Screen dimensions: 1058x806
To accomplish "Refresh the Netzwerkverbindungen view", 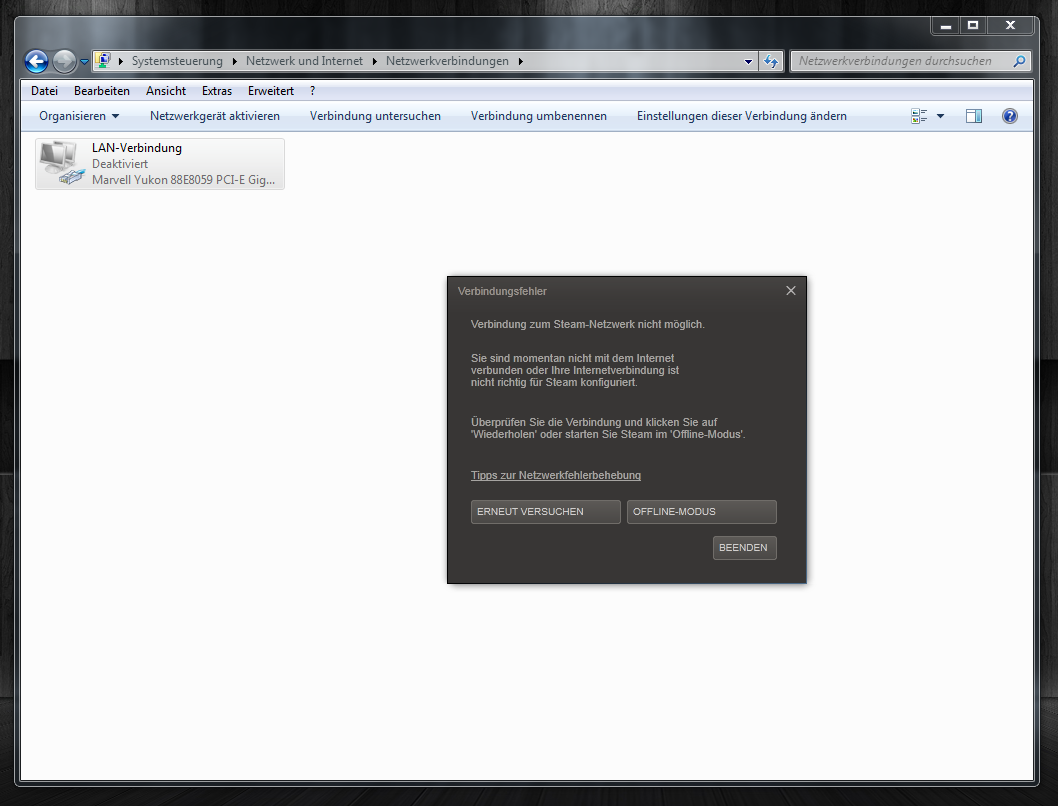I will click(x=771, y=61).
